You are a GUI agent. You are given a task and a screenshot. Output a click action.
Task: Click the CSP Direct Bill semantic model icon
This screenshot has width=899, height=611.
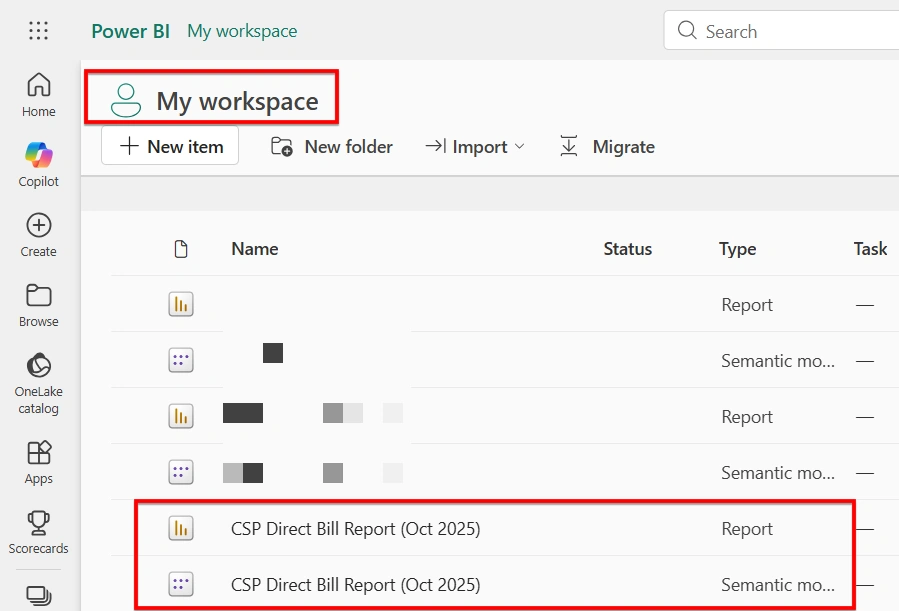pyautogui.click(x=181, y=584)
